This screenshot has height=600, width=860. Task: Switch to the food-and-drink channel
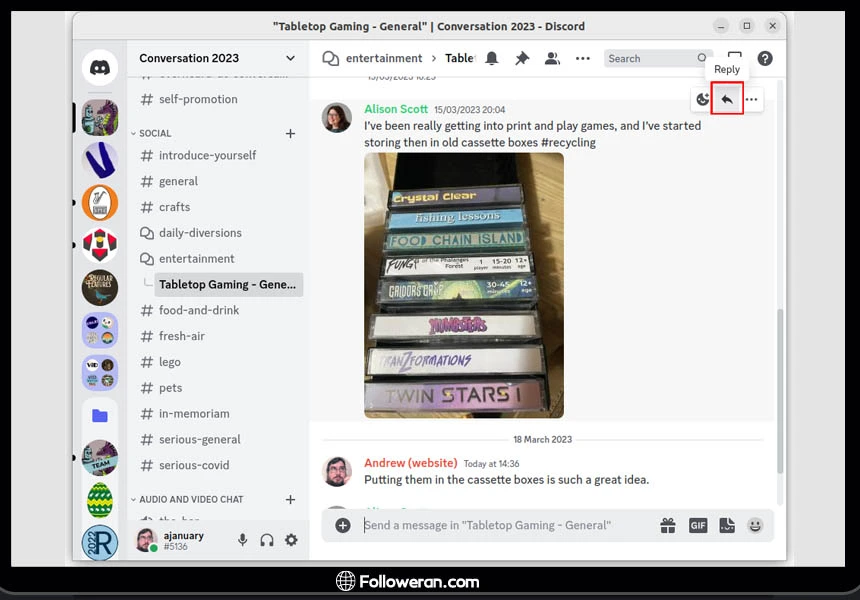(x=199, y=310)
